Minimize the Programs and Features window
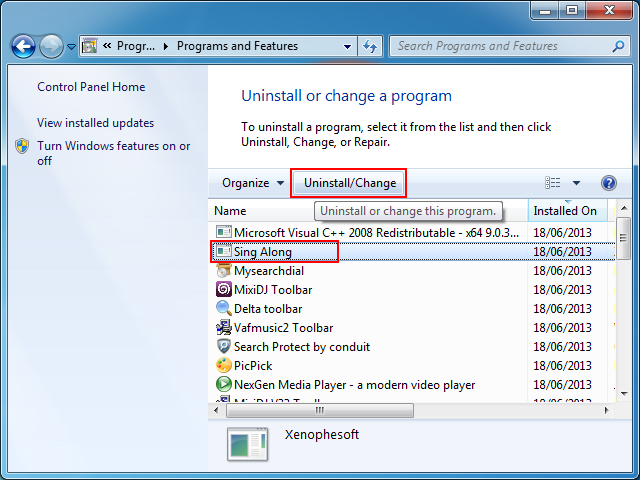This screenshot has width=640, height=480. (544, 10)
